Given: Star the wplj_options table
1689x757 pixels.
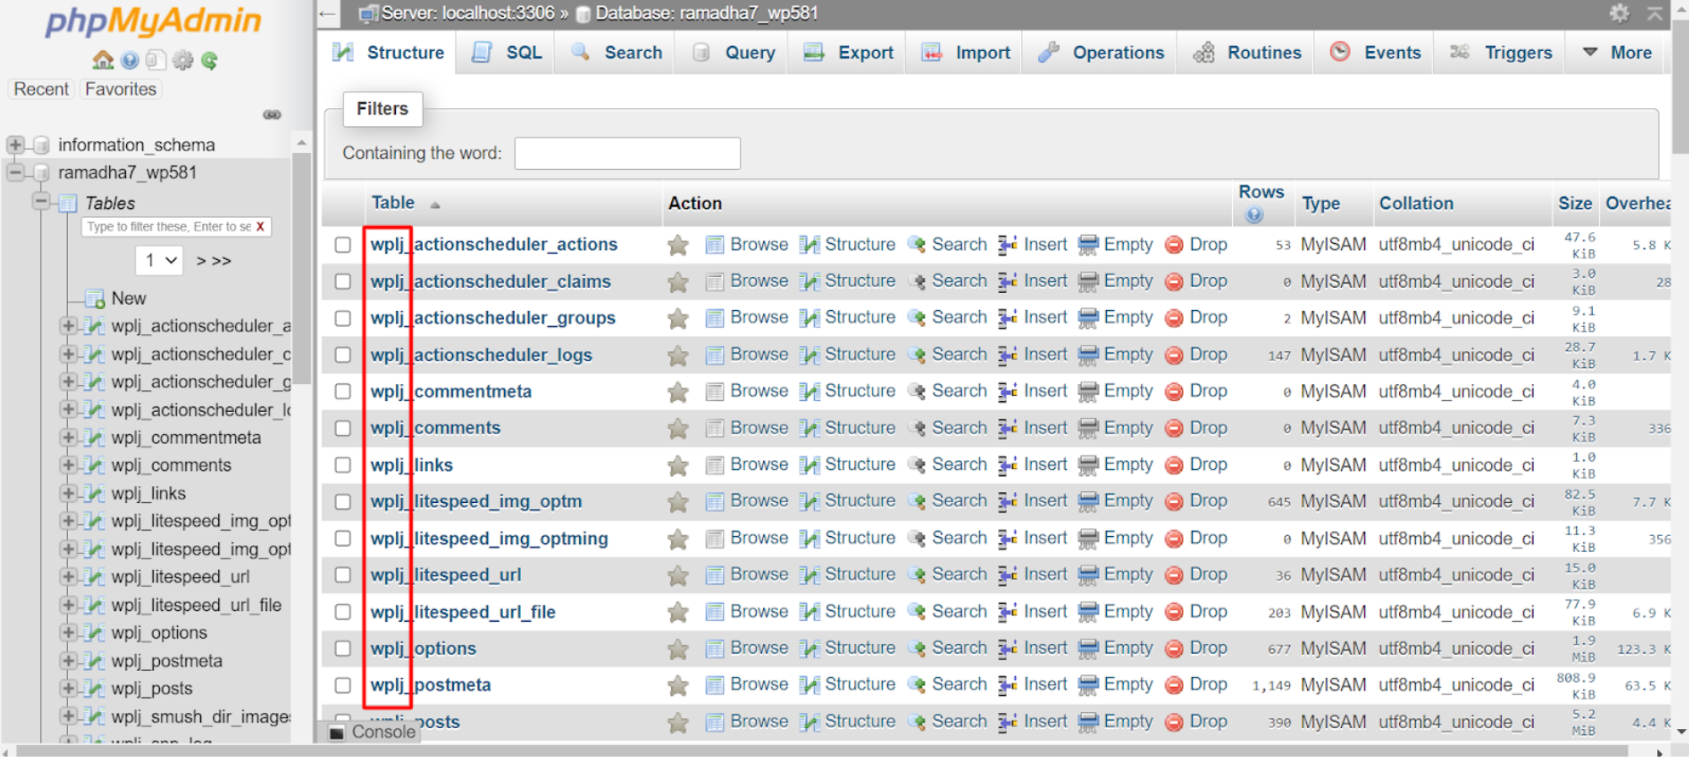Looking at the screenshot, I should click(x=678, y=649).
